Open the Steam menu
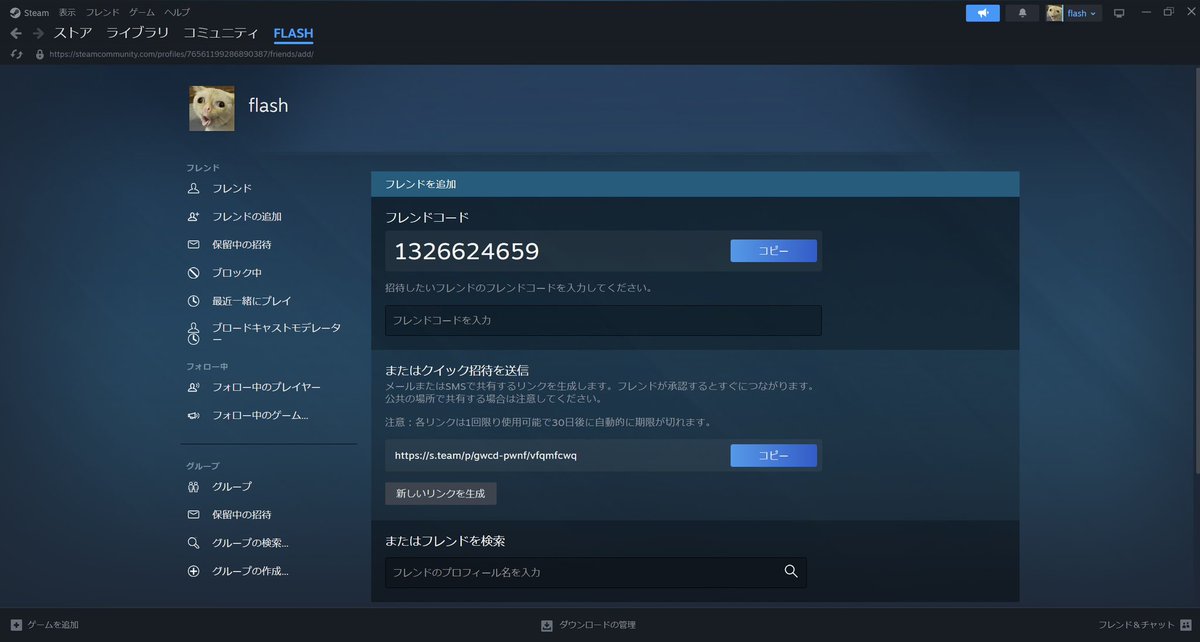Viewport: 1200px width, 642px height. click(x=36, y=13)
